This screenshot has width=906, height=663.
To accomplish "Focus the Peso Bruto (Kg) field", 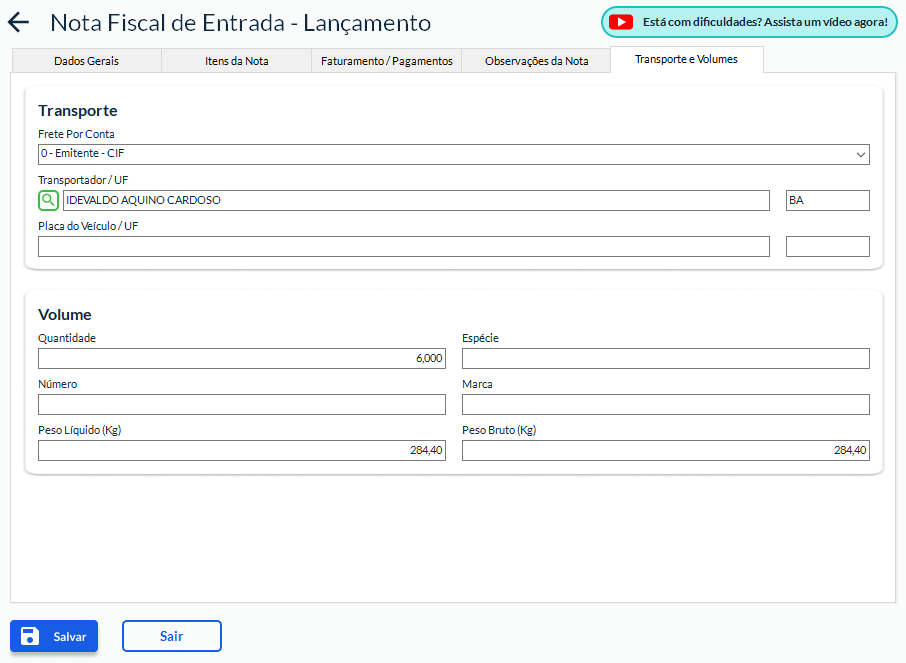I will click(665, 450).
